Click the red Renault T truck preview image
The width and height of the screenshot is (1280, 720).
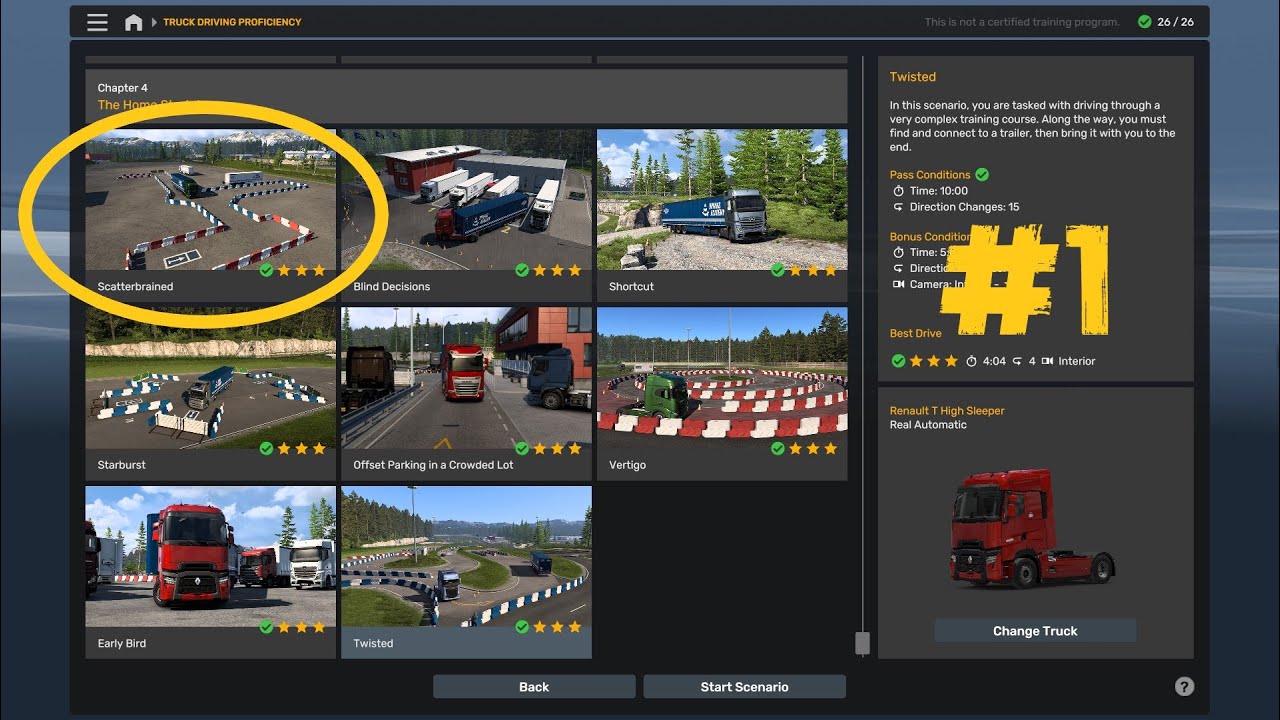coord(1033,530)
